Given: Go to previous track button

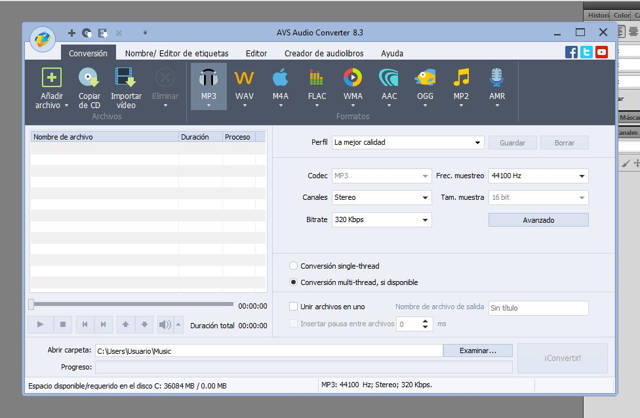Looking at the screenshot, I should pos(84,324).
